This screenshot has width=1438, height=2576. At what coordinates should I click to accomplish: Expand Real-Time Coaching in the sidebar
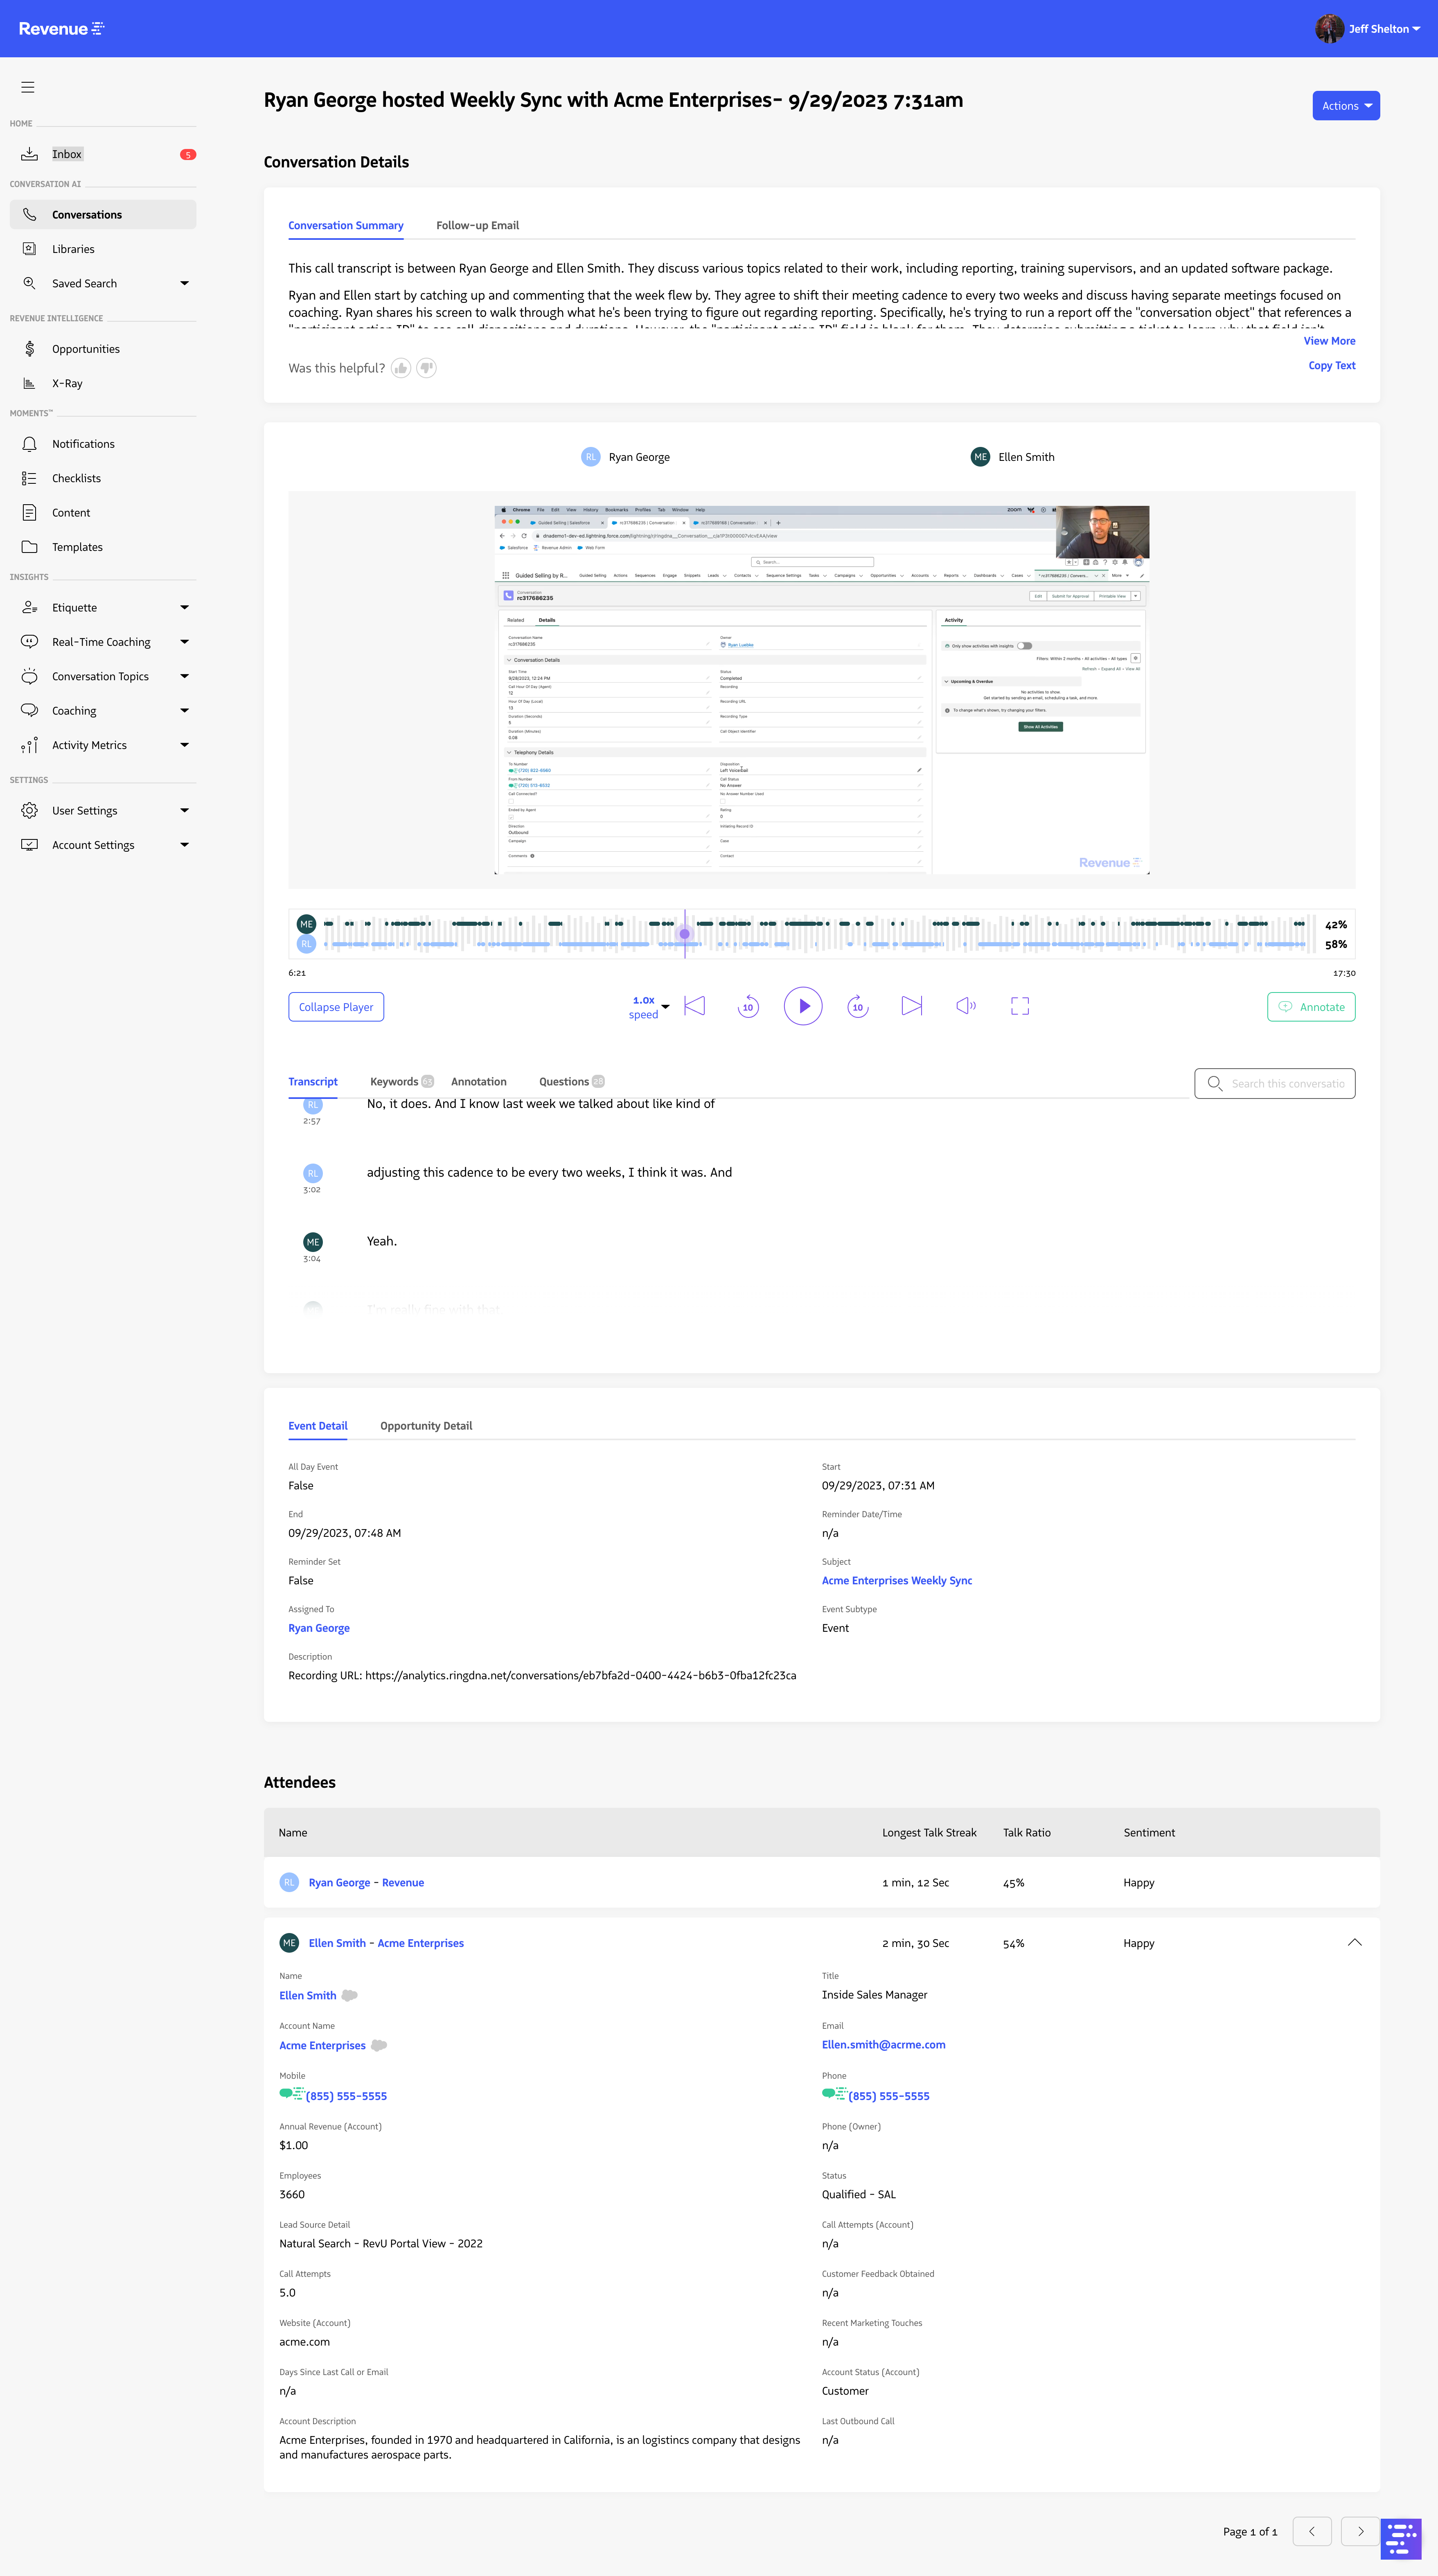(184, 642)
